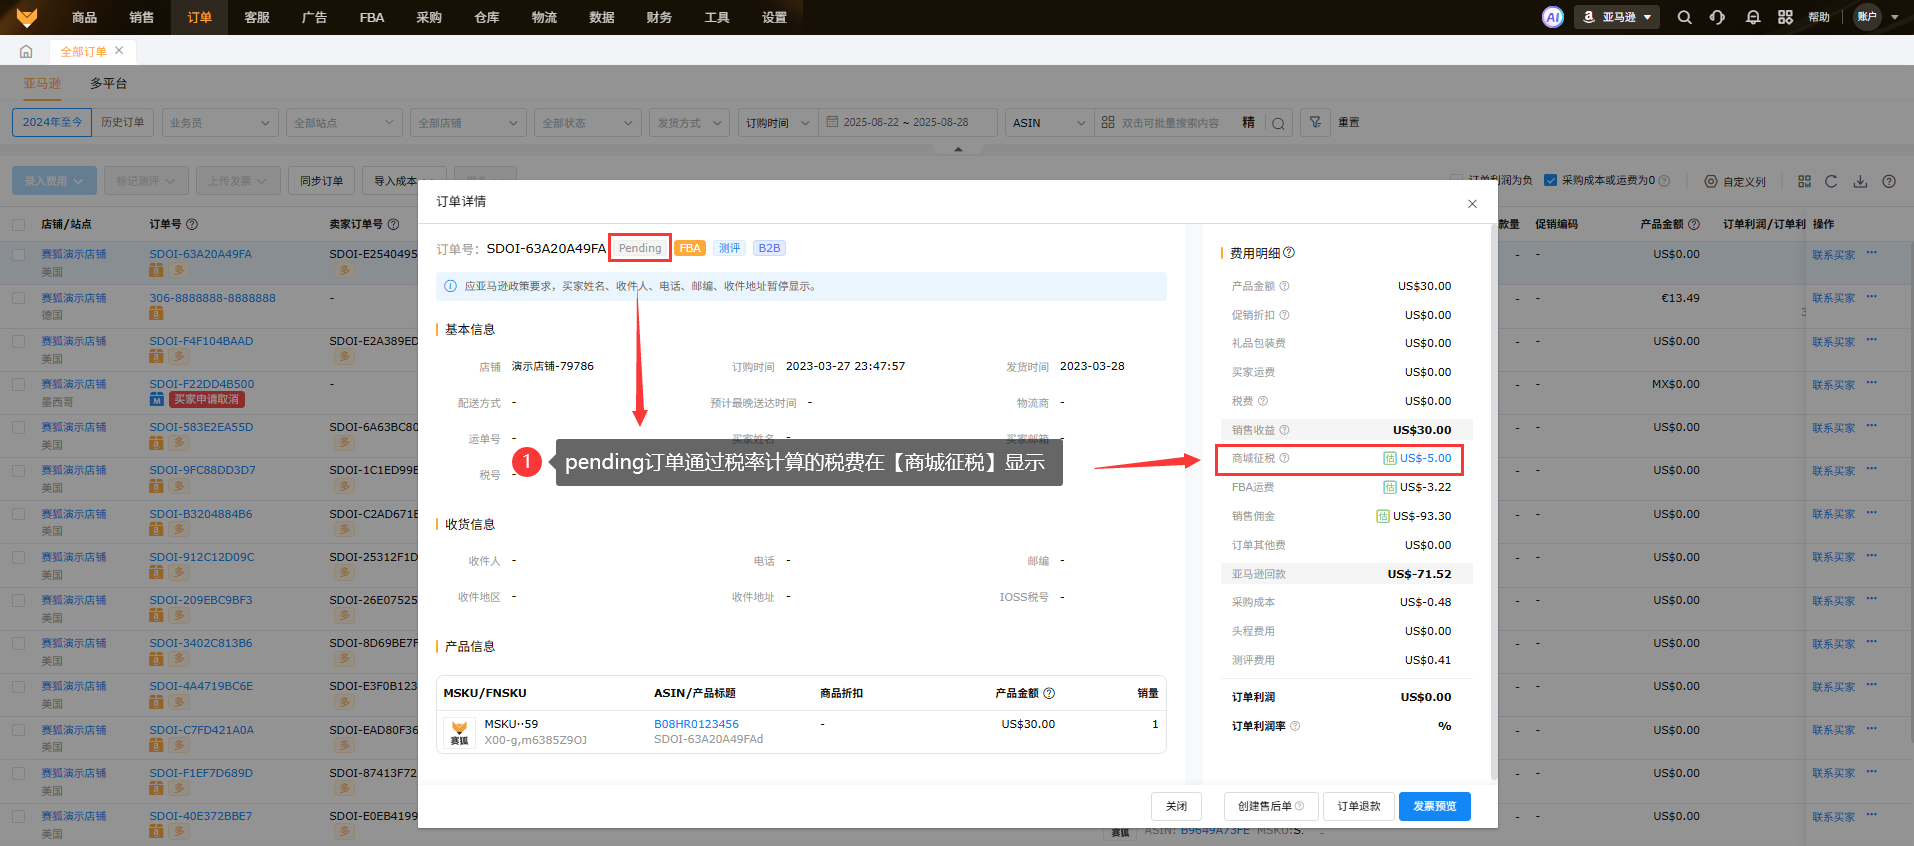Screen dimensions: 1914x846
Task: Switch to the 多平台 tab
Action: pyautogui.click(x=109, y=84)
